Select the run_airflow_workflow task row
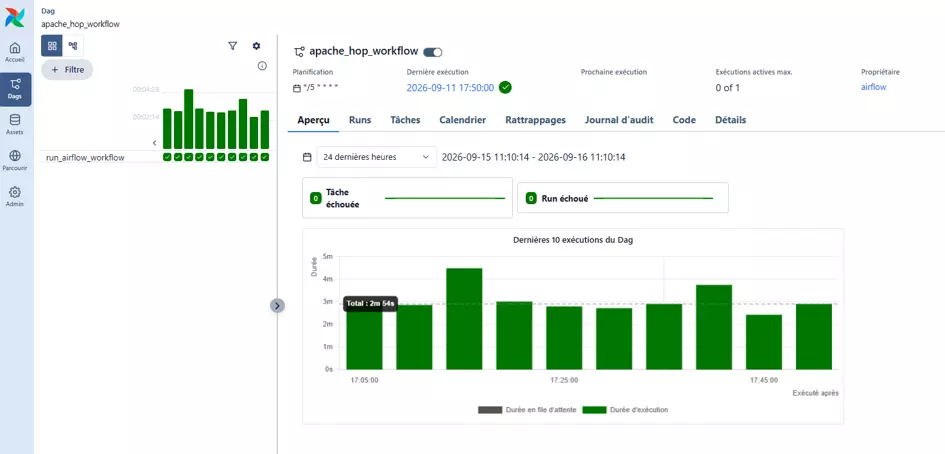Viewport: 945px width, 454px height. [x=85, y=157]
